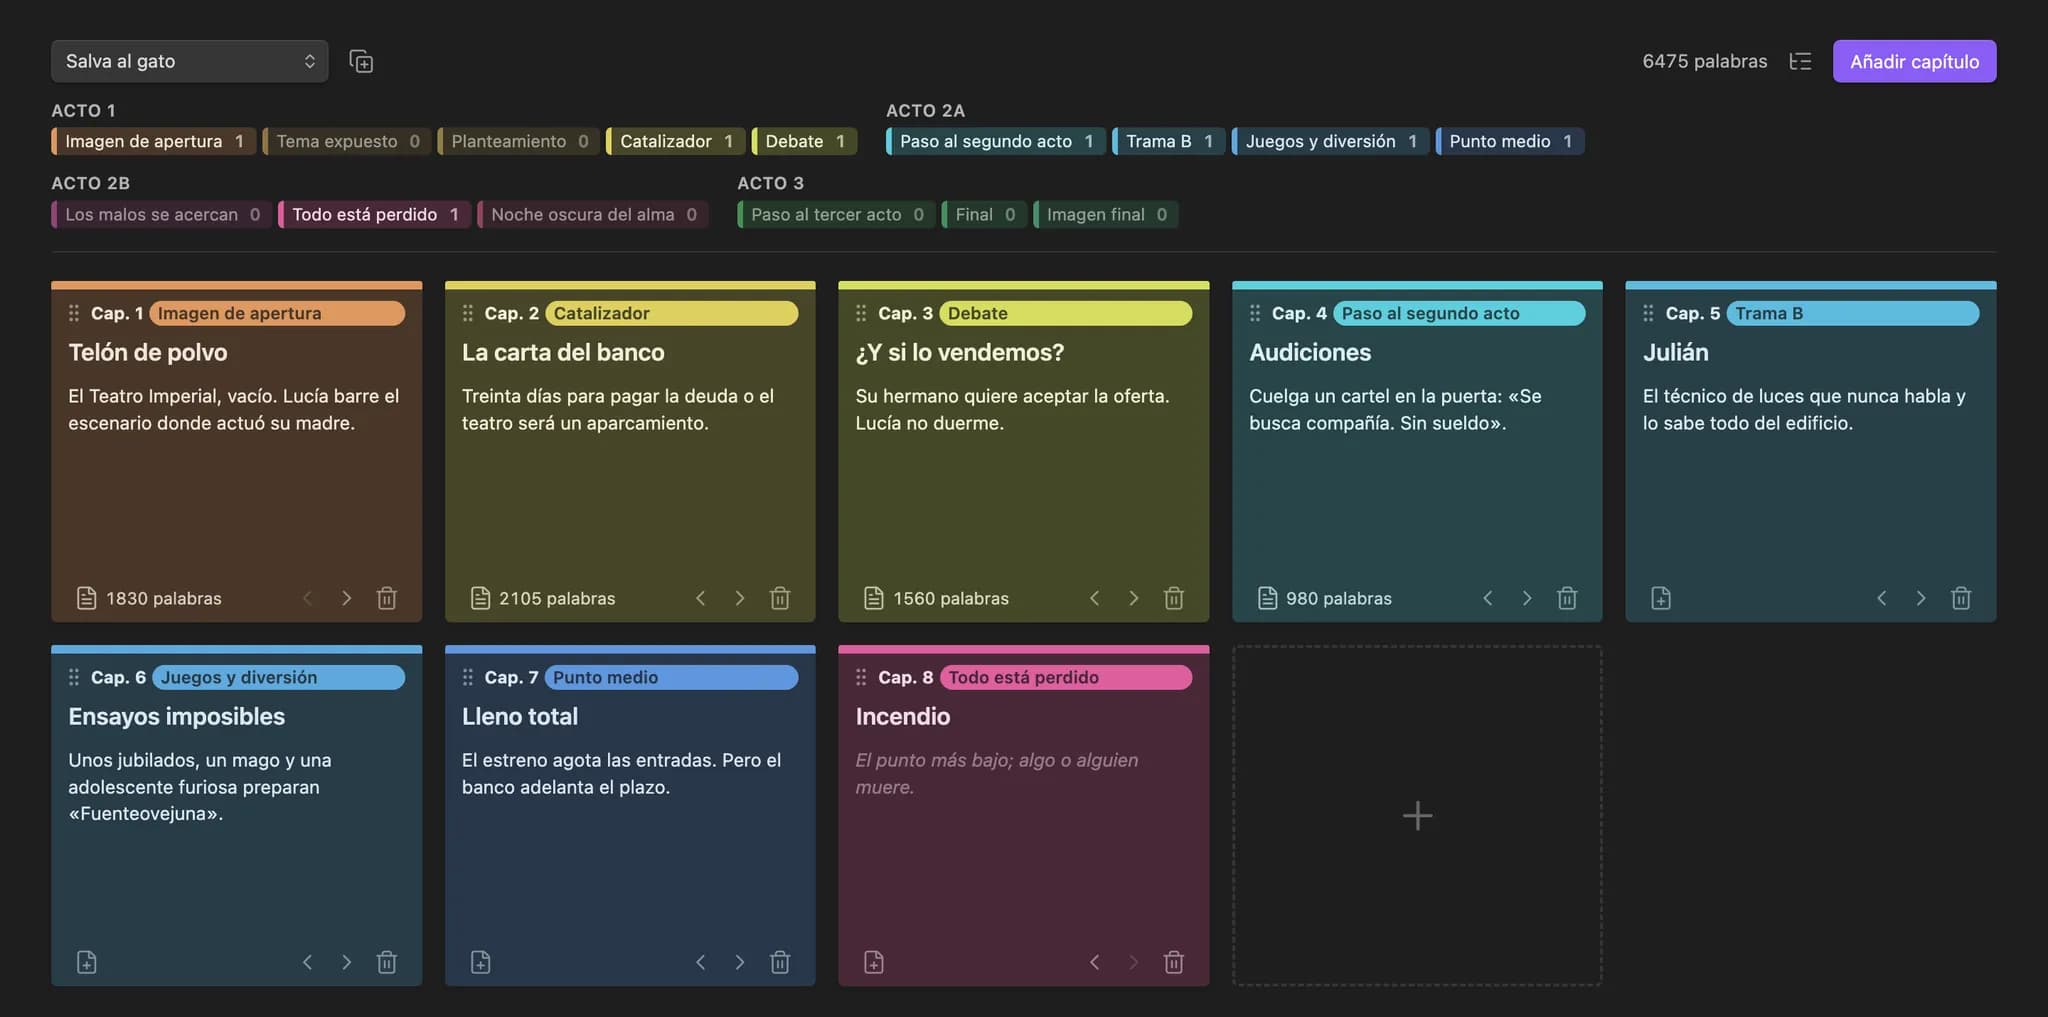Image resolution: width=2048 pixels, height=1017 pixels.
Task: Move Lleno total card to the right
Action: coord(740,962)
